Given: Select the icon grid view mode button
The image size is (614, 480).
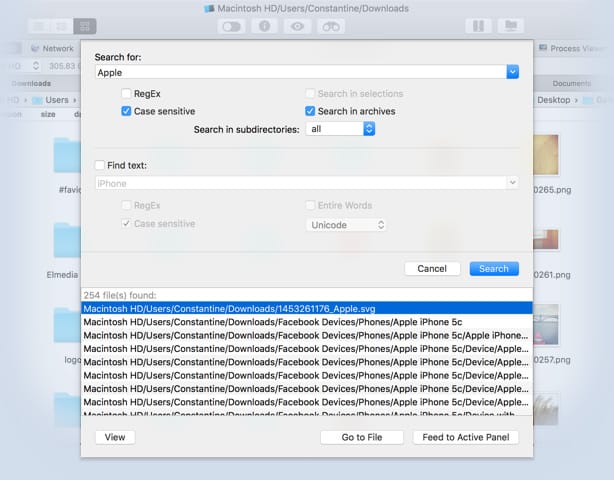Looking at the screenshot, I should click(x=85, y=26).
